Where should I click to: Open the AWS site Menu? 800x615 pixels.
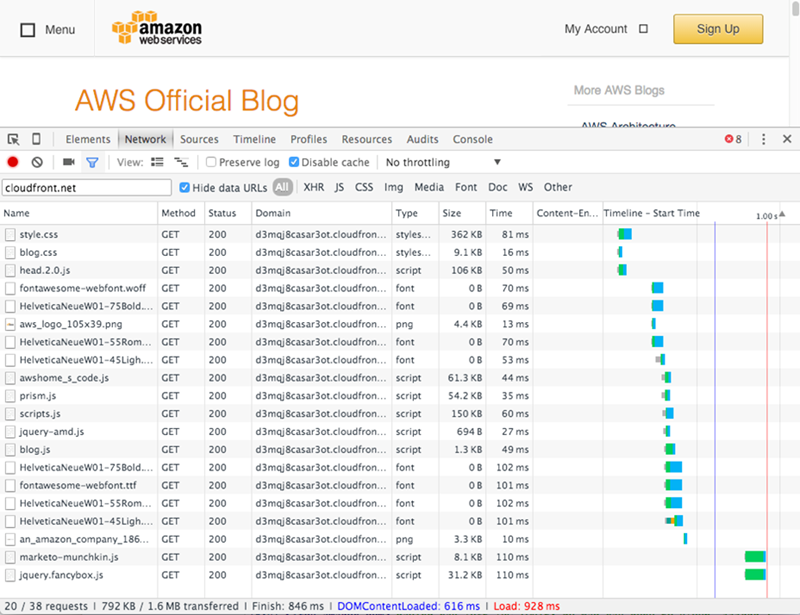(47, 30)
